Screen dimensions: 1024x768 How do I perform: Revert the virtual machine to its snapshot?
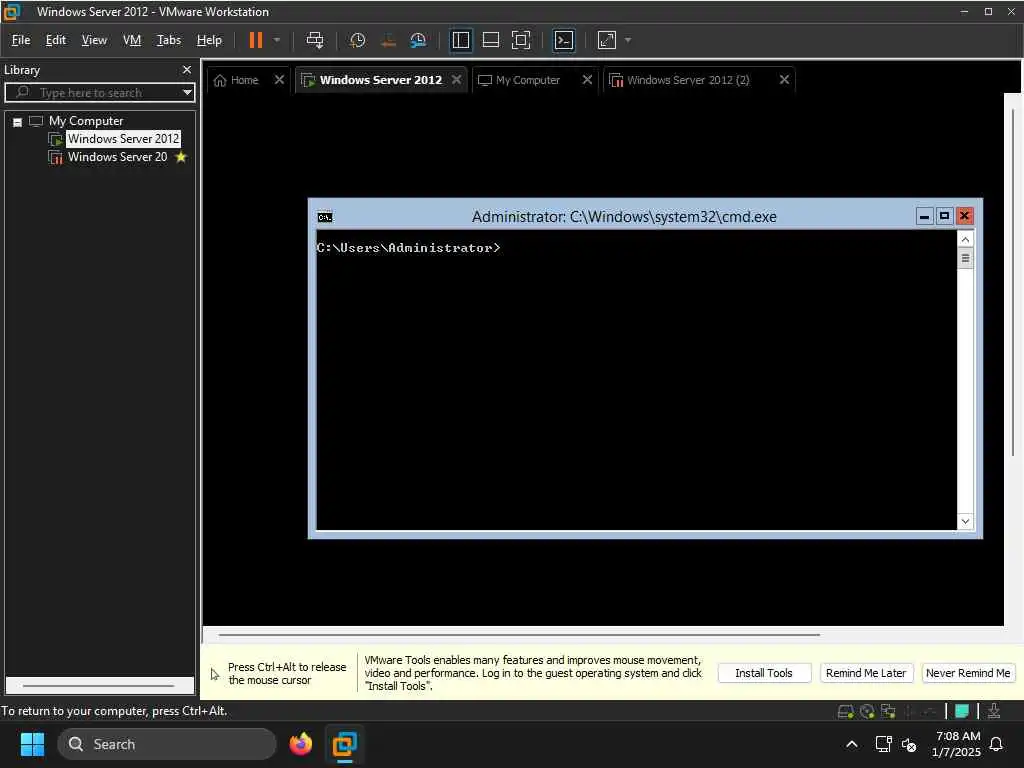pyautogui.click(x=388, y=40)
